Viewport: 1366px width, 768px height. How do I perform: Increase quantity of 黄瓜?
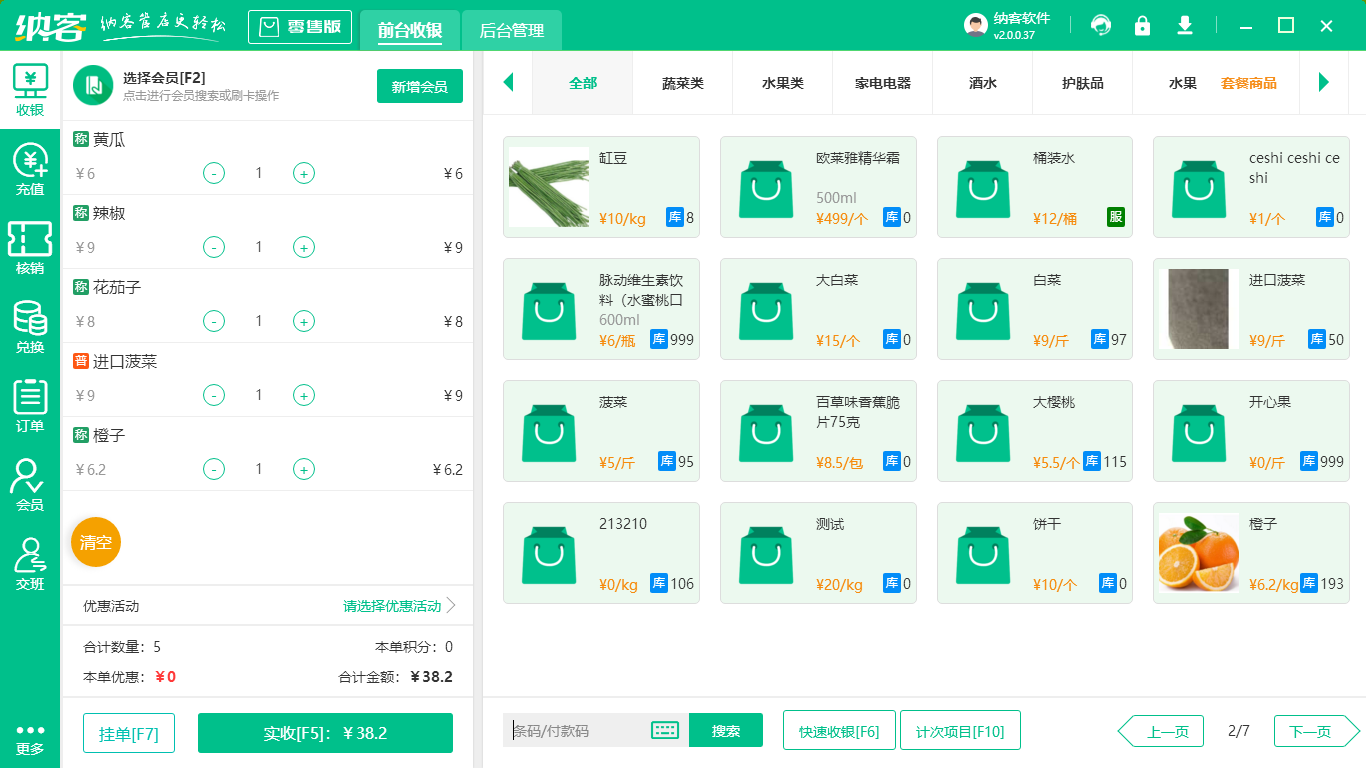304,173
